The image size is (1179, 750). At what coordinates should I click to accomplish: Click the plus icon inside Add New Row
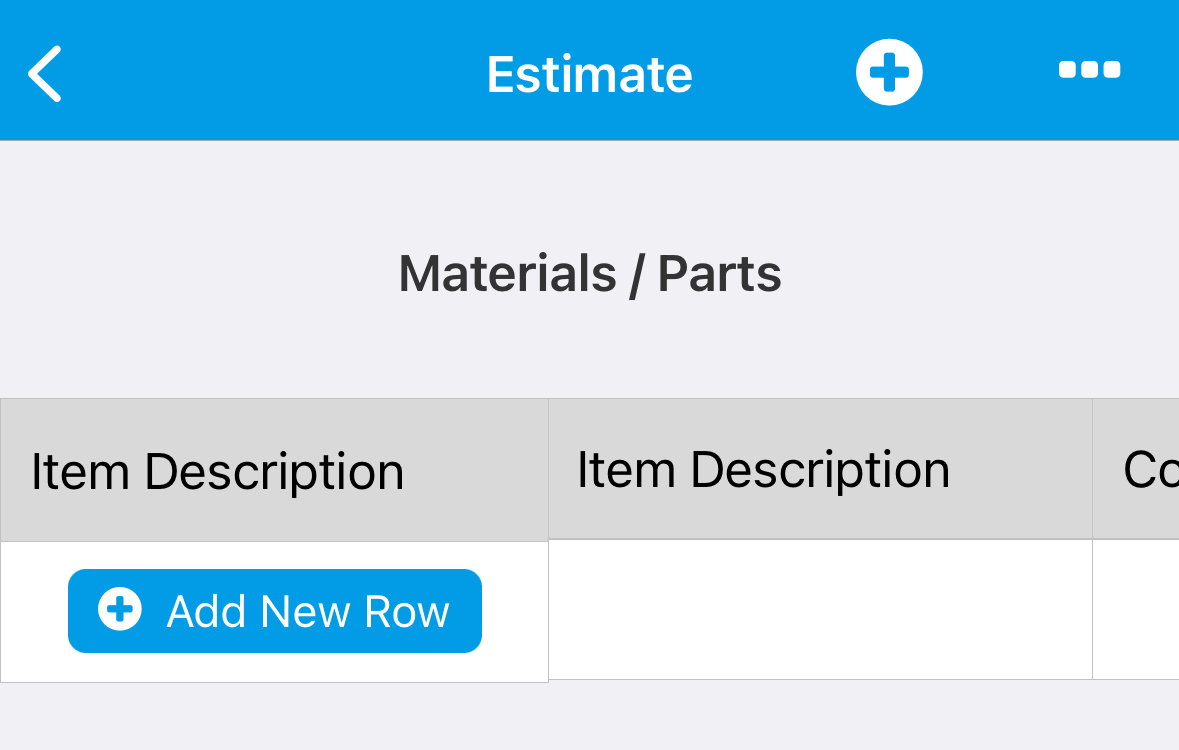120,609
